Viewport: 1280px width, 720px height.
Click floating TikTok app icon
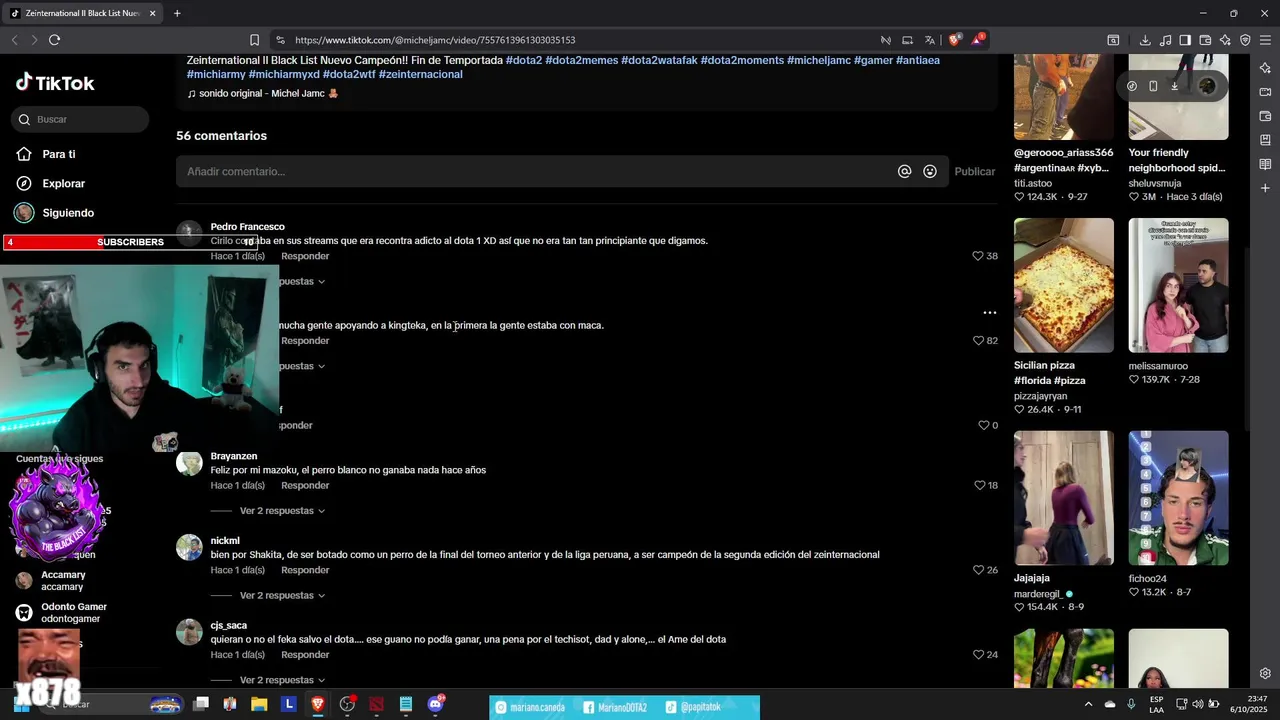tap(1132, 86)
